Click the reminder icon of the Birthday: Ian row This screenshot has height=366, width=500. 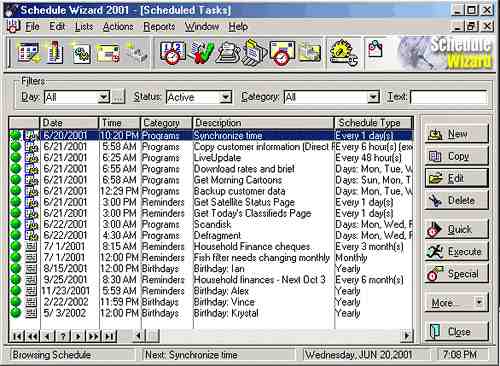click(31, 269)
